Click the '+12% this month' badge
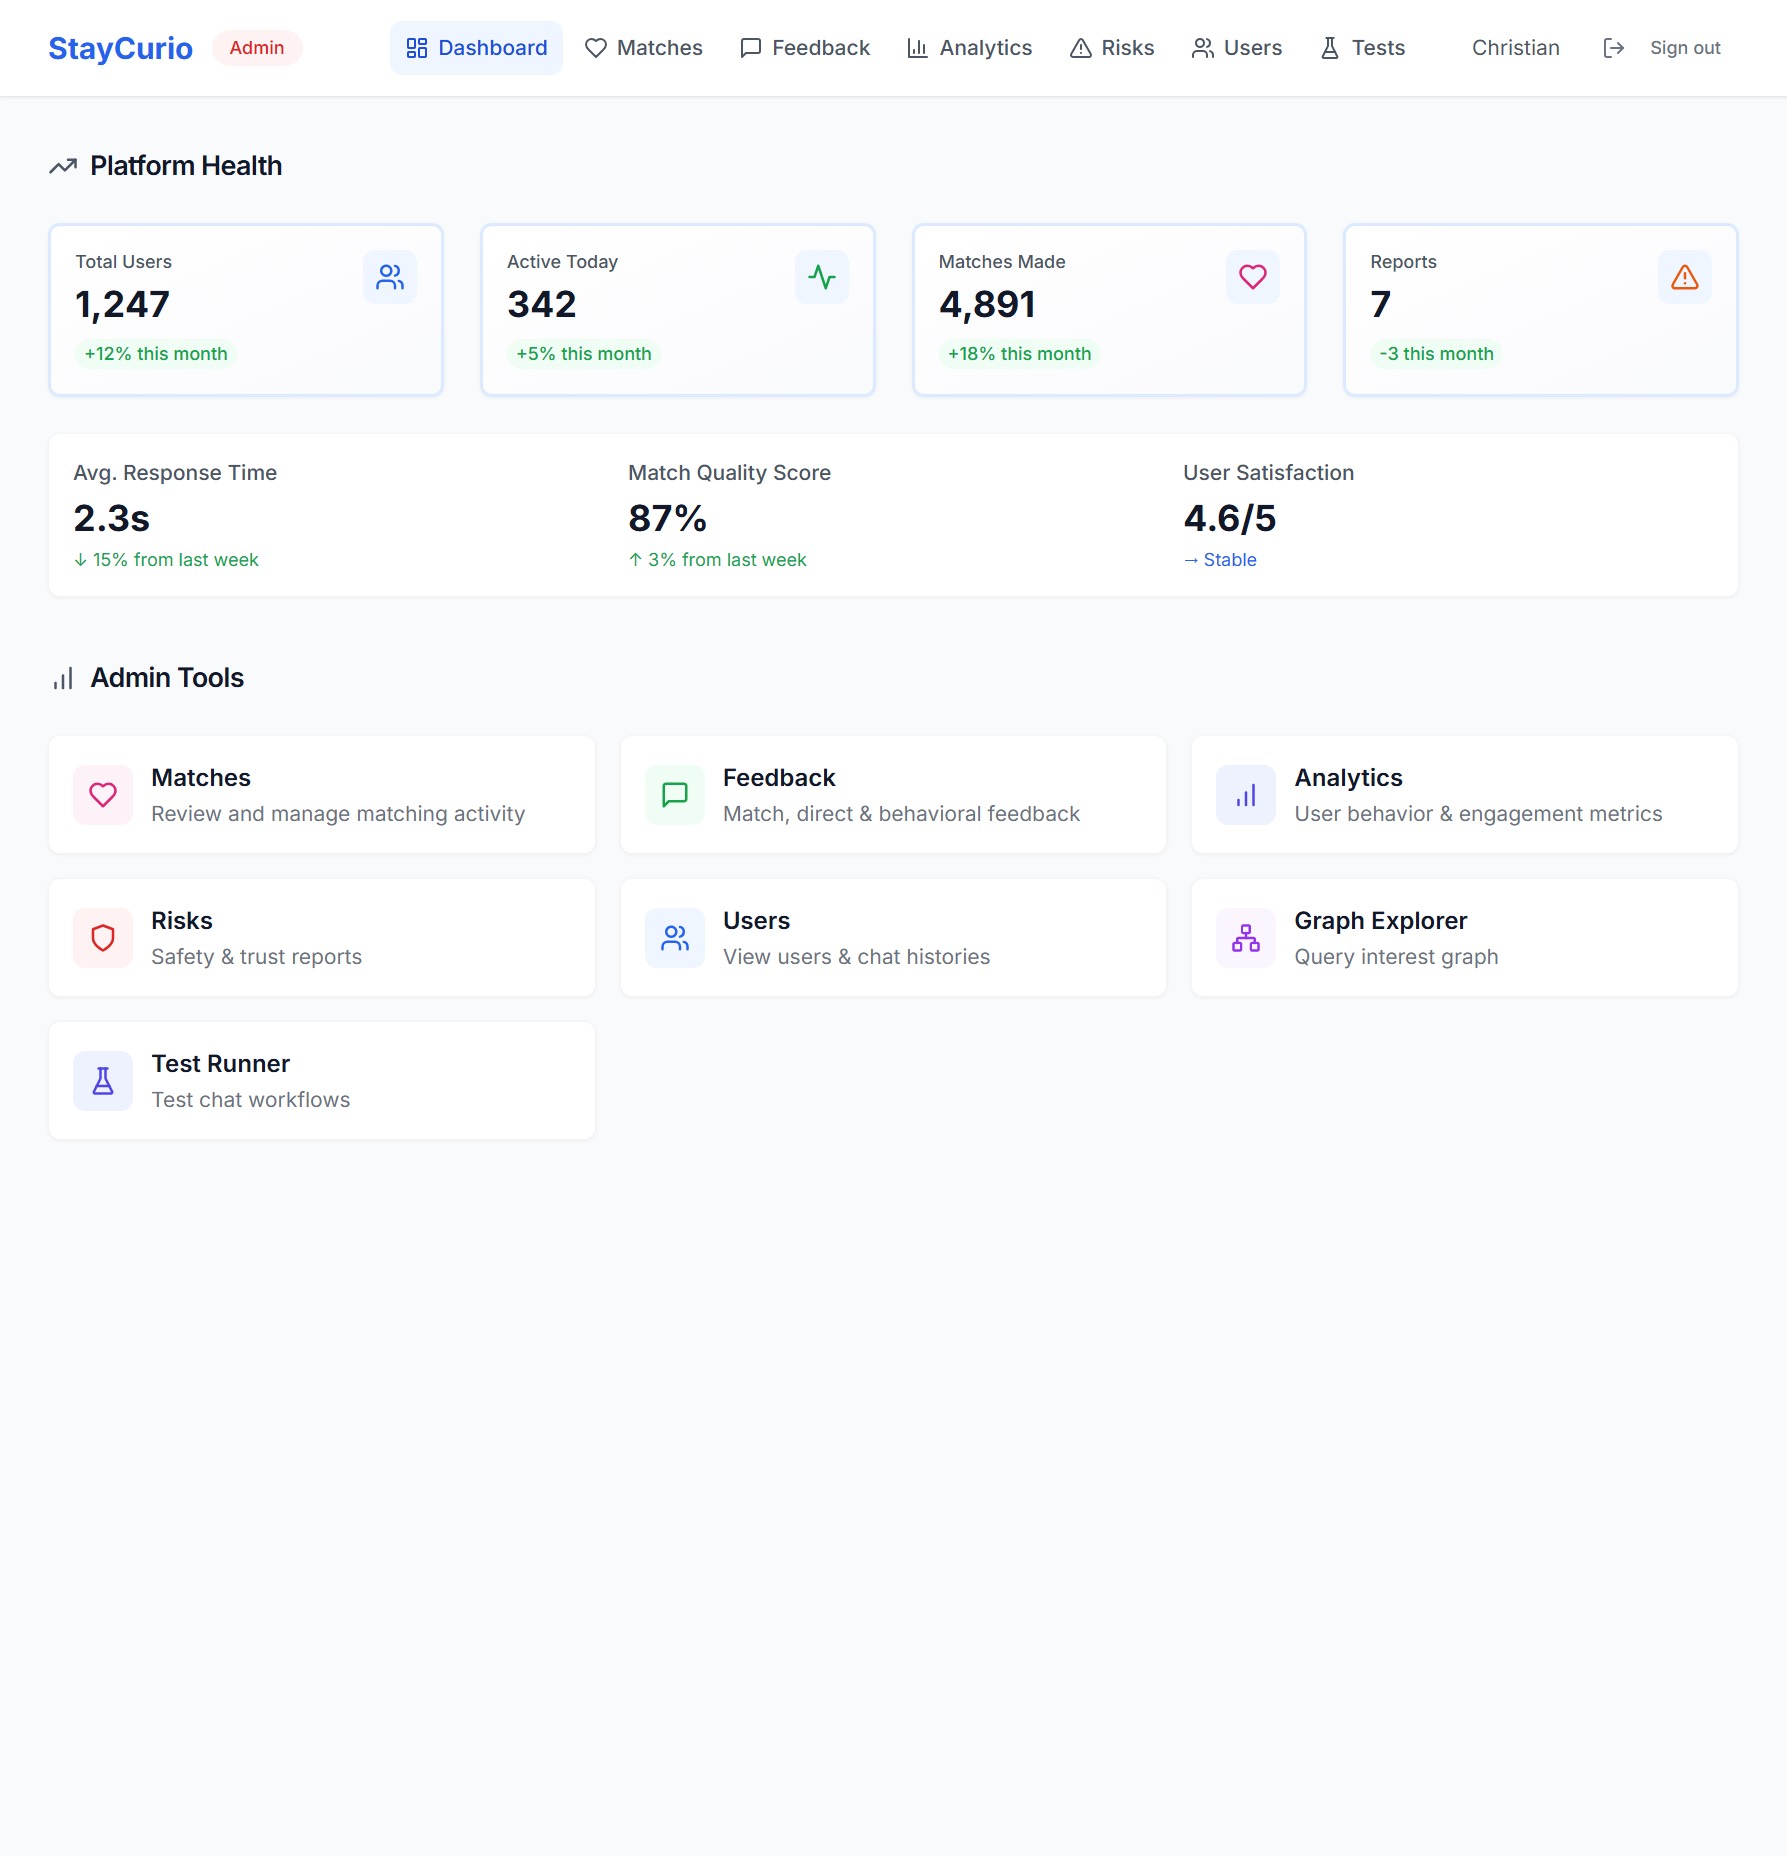 pos(156,354)
